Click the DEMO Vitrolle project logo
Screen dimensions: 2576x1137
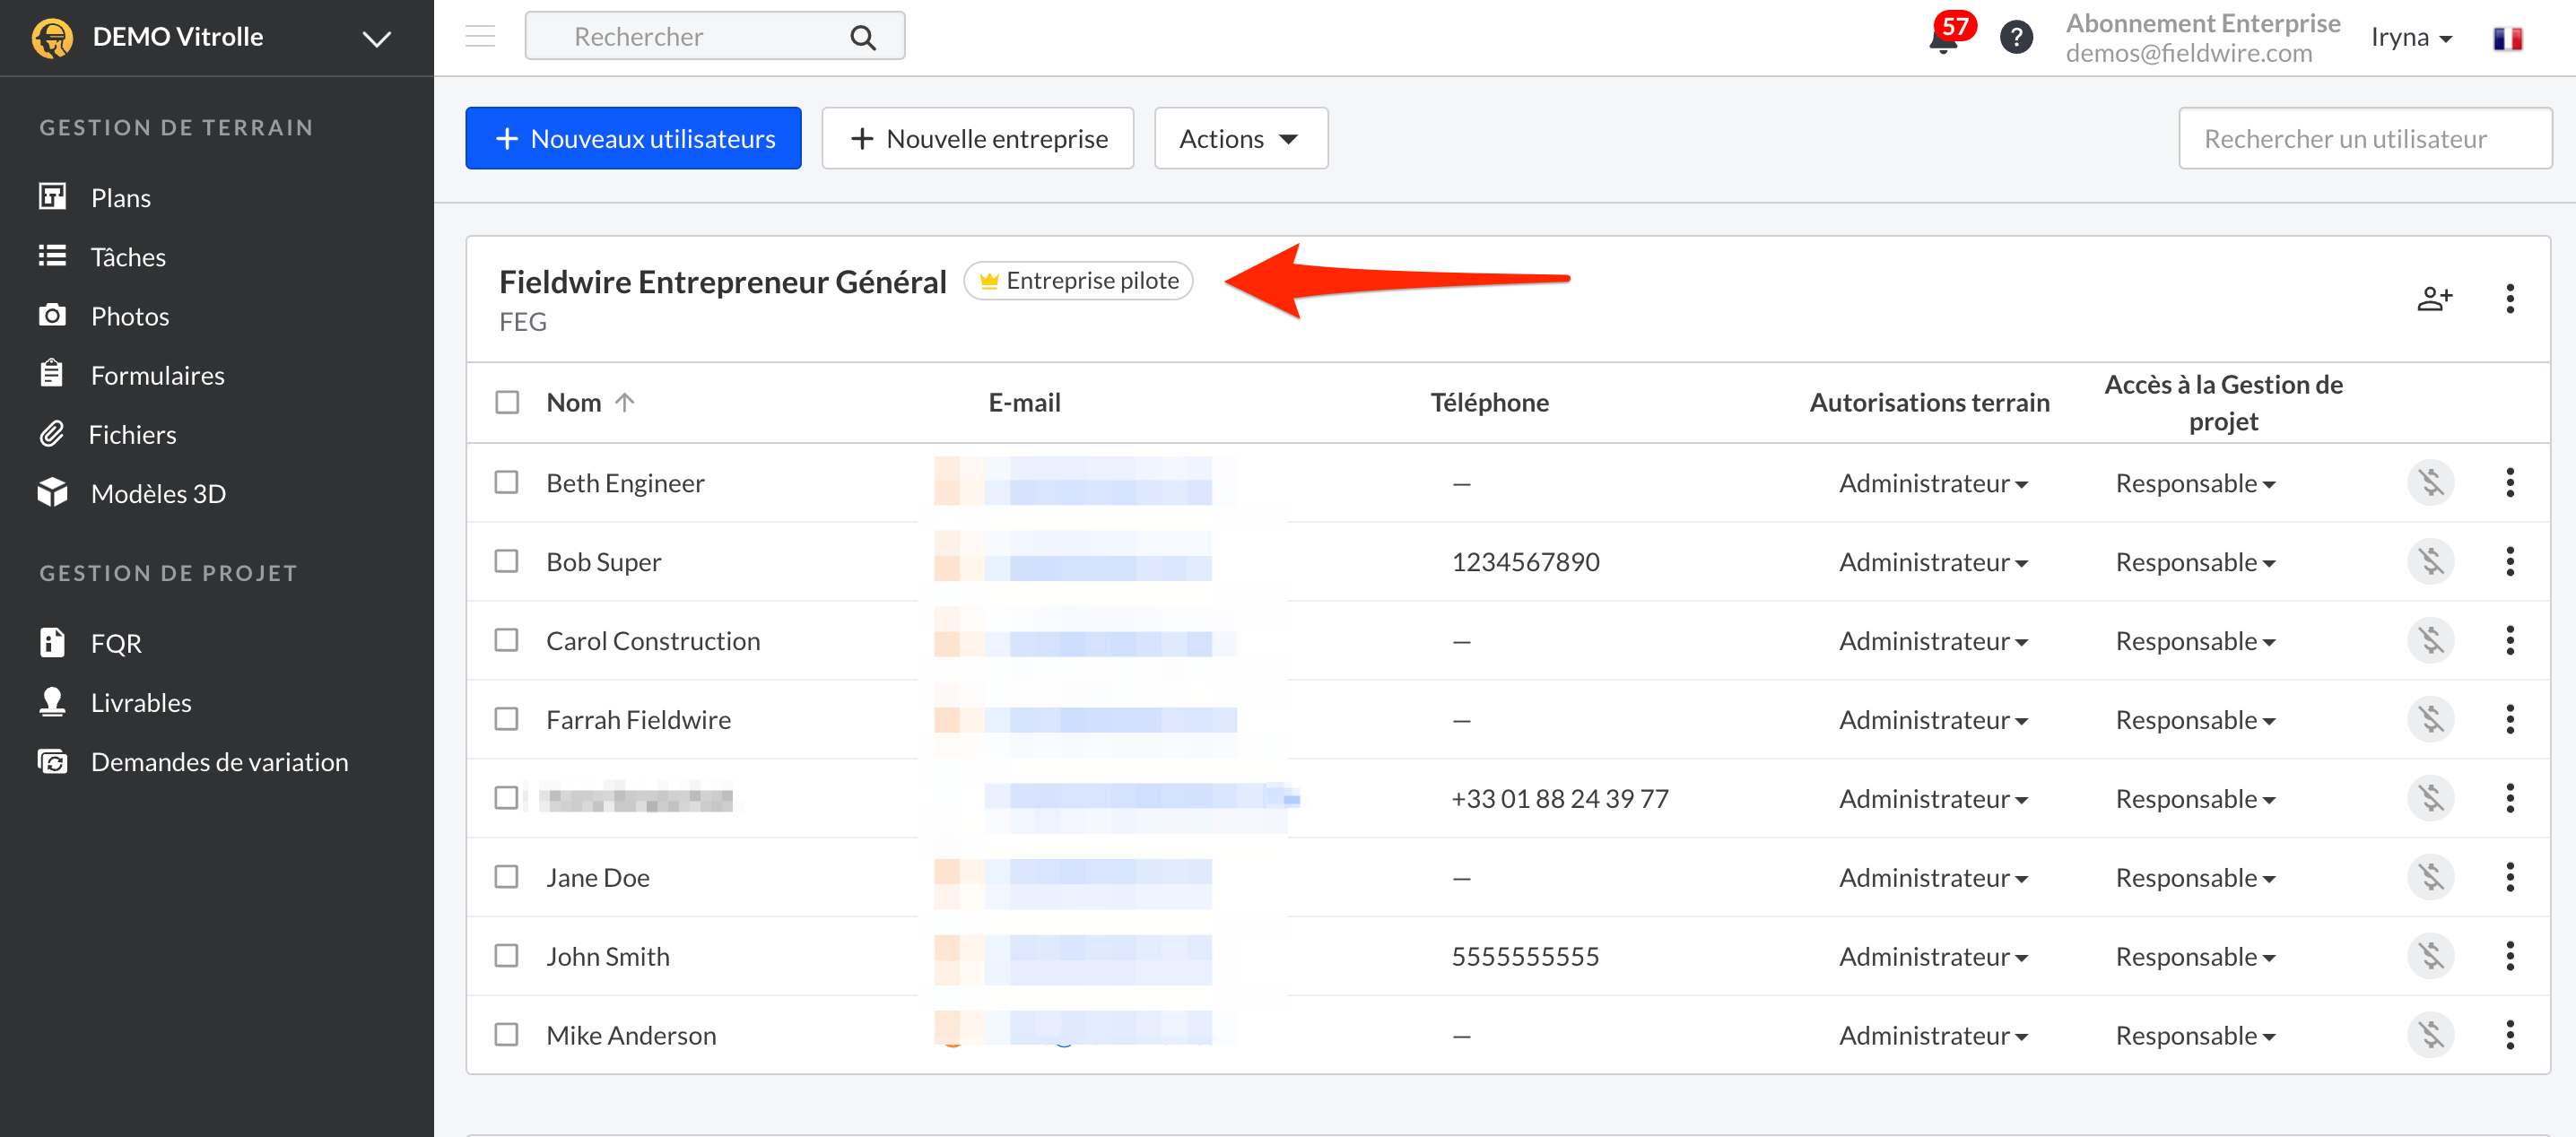pyautogui.click(x=52, y=38)
